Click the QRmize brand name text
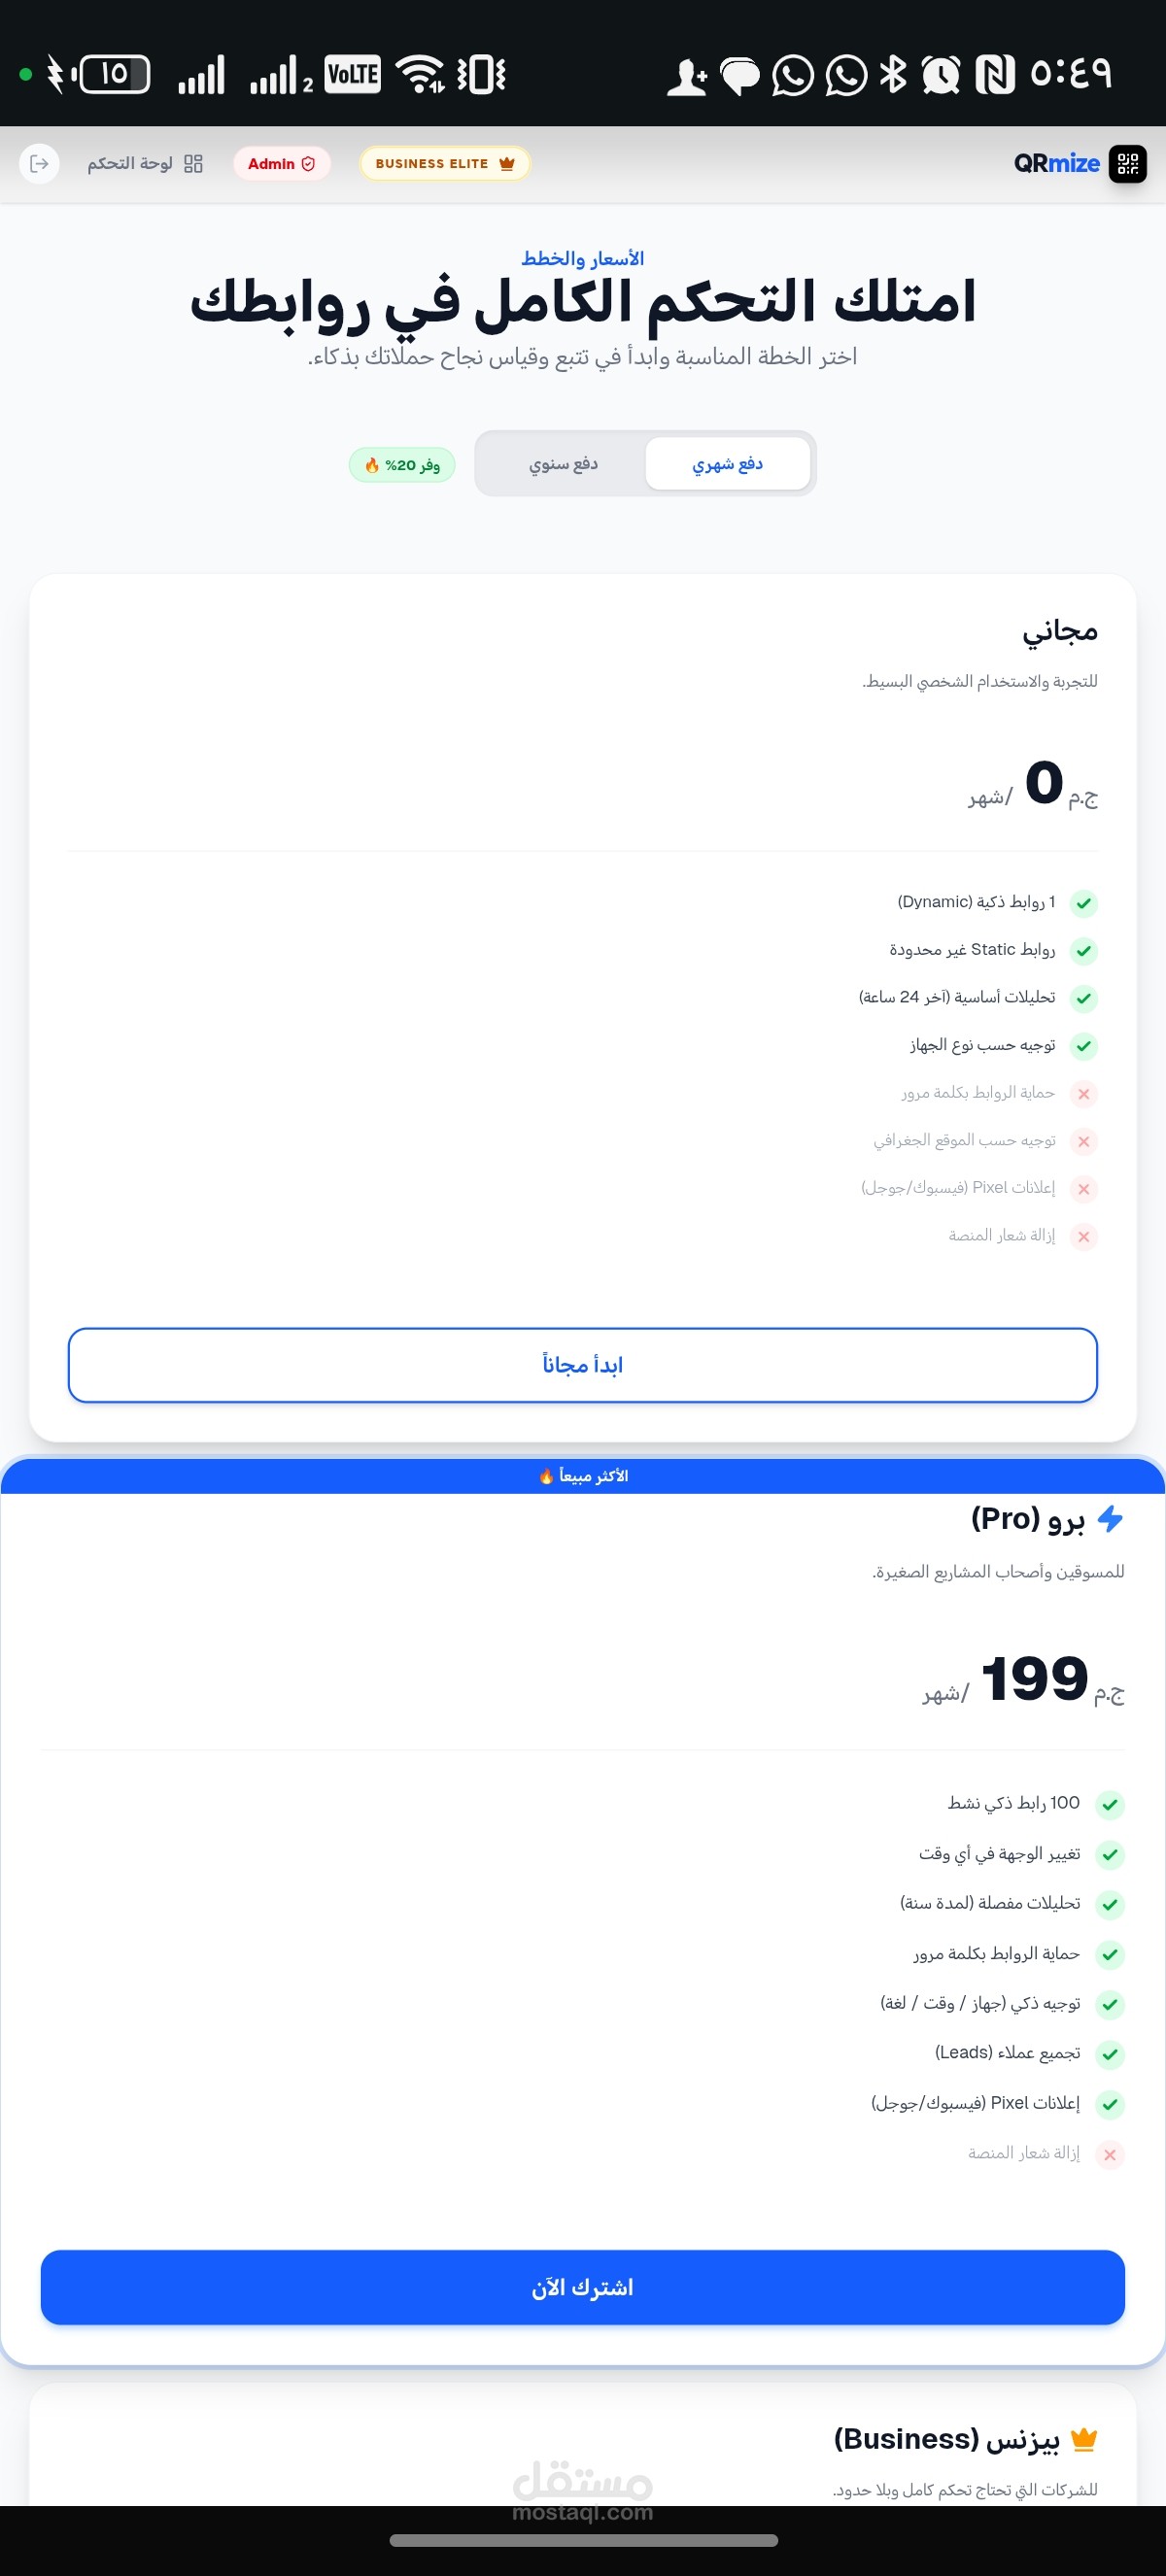The height and width of the screenshot is (2576, 1166). pos(1056,164)
